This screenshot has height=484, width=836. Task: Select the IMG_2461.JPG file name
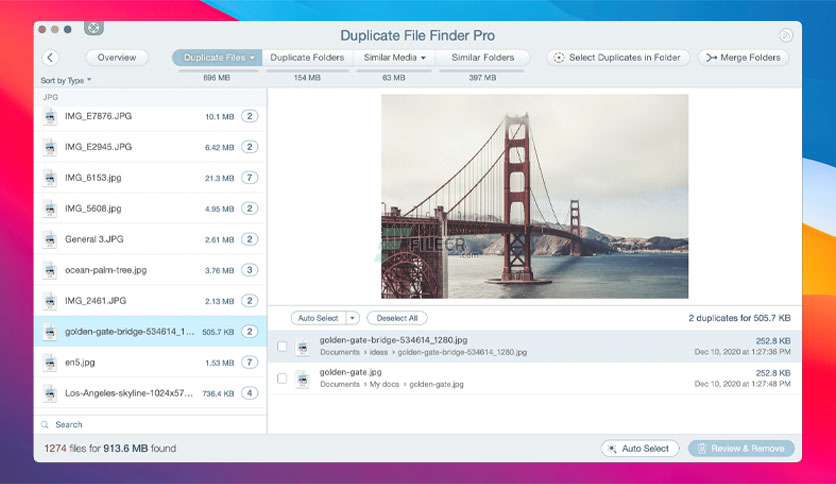point(95,301)
